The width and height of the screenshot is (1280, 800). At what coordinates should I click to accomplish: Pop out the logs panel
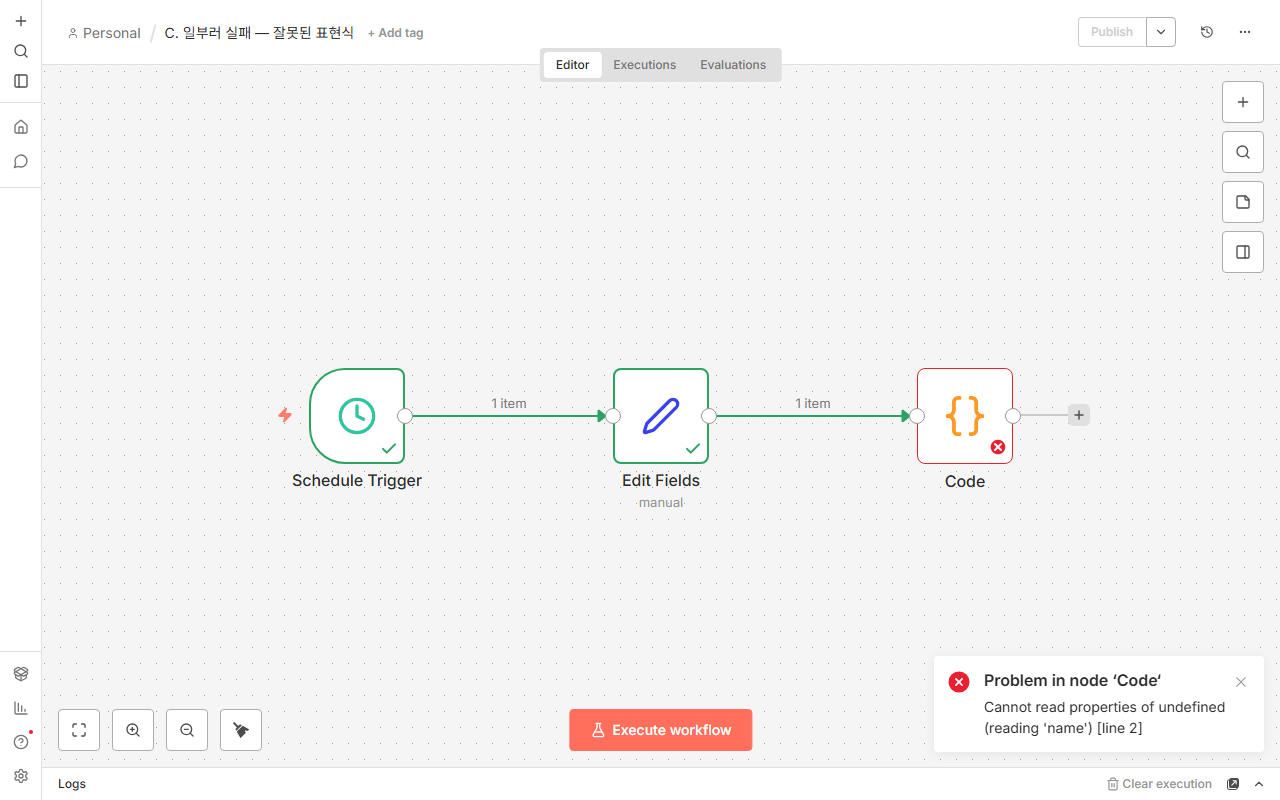(x=1233, y=784)
